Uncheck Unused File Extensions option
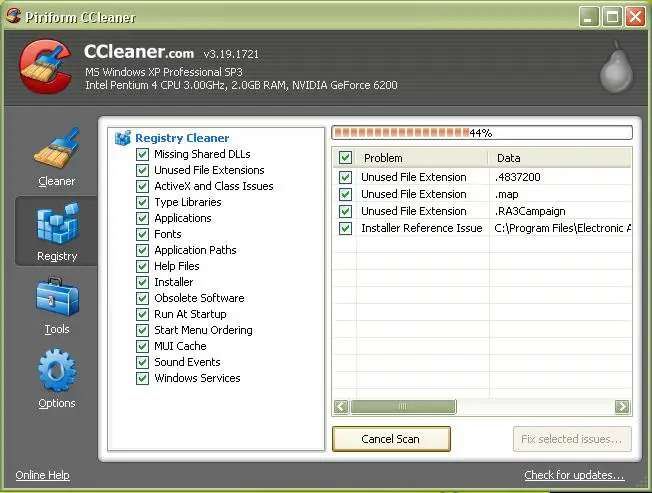 click(x=142, y=170)
